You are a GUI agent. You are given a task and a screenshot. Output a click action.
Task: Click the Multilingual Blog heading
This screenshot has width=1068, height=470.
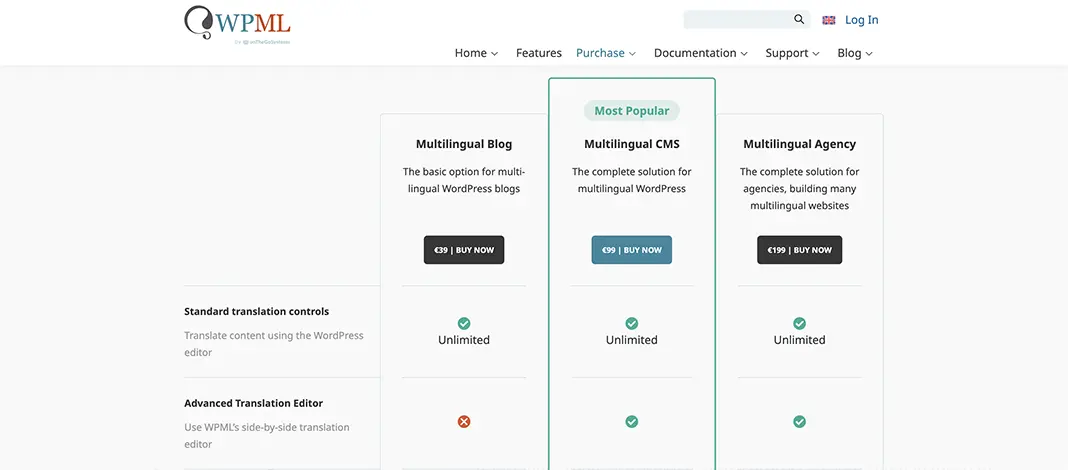tap(464, 144)
